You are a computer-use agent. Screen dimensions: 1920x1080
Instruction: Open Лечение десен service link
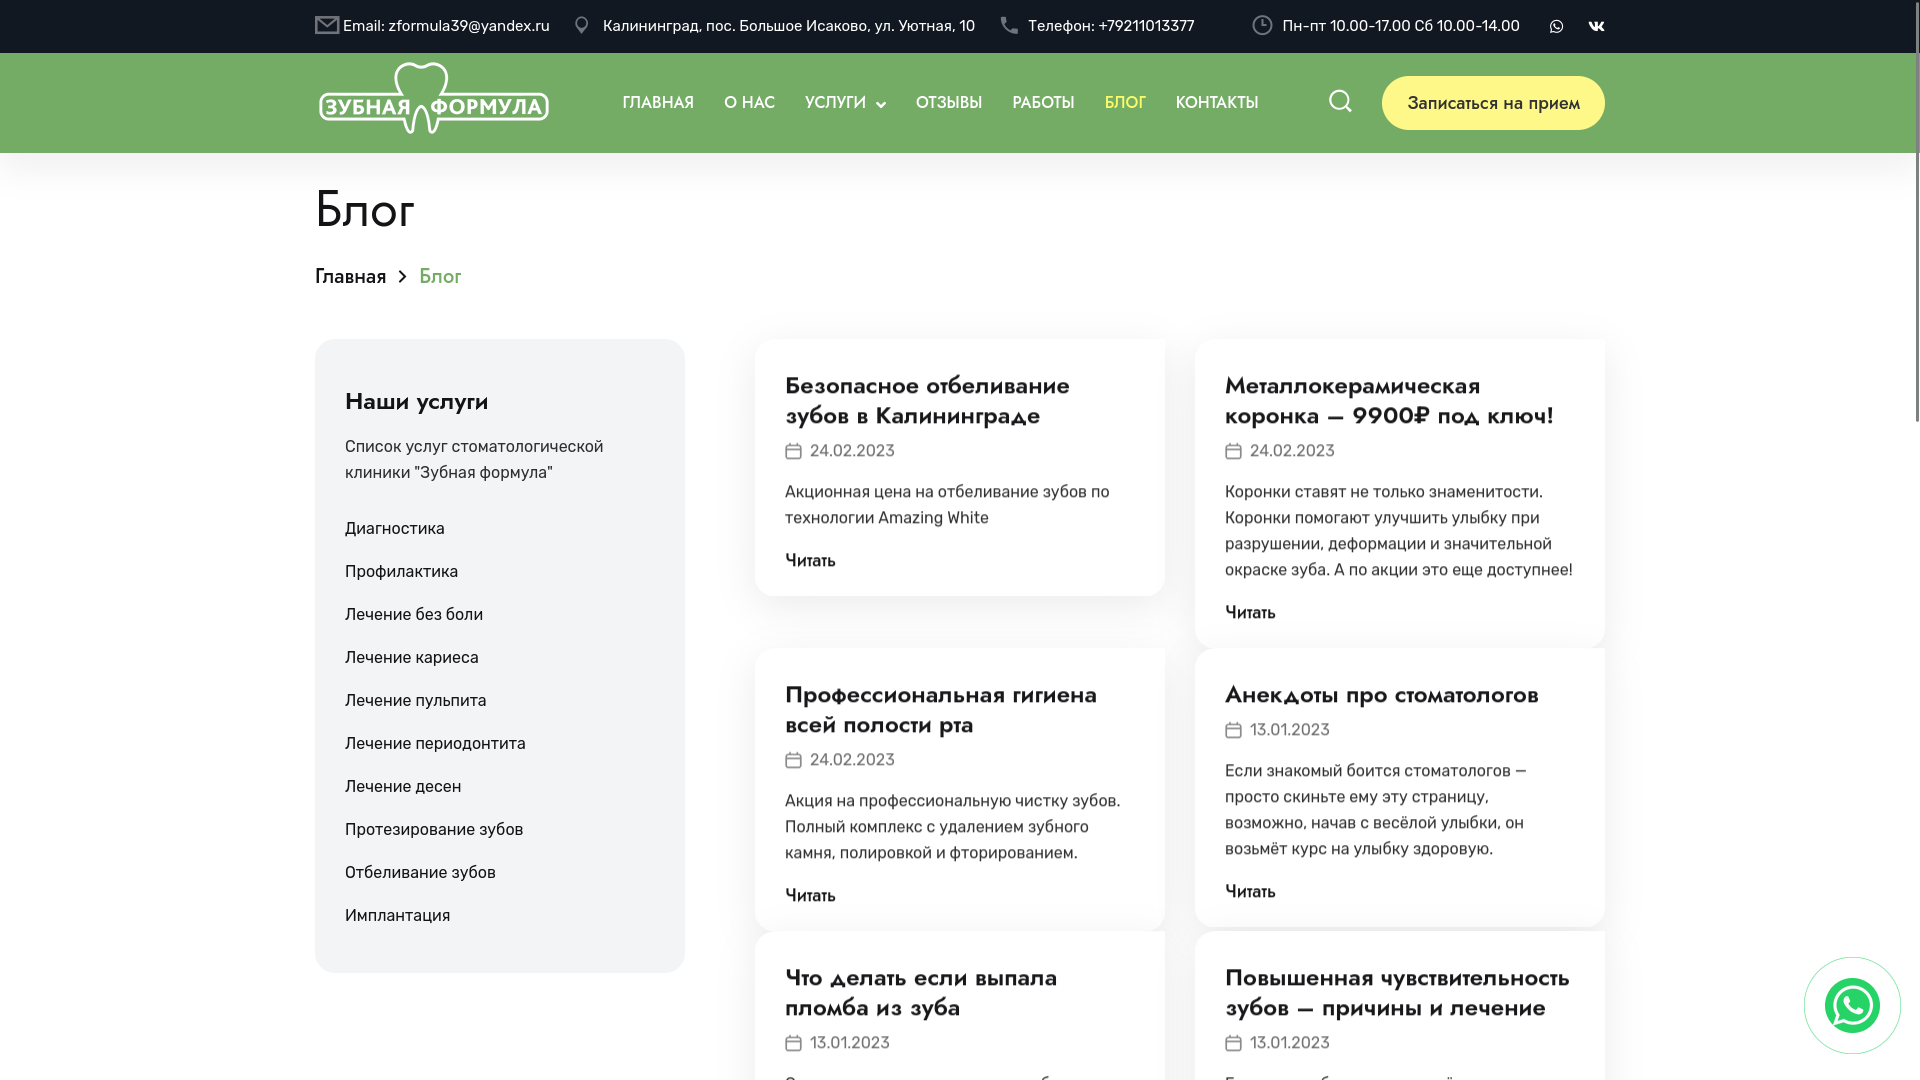tap(403, 787)
